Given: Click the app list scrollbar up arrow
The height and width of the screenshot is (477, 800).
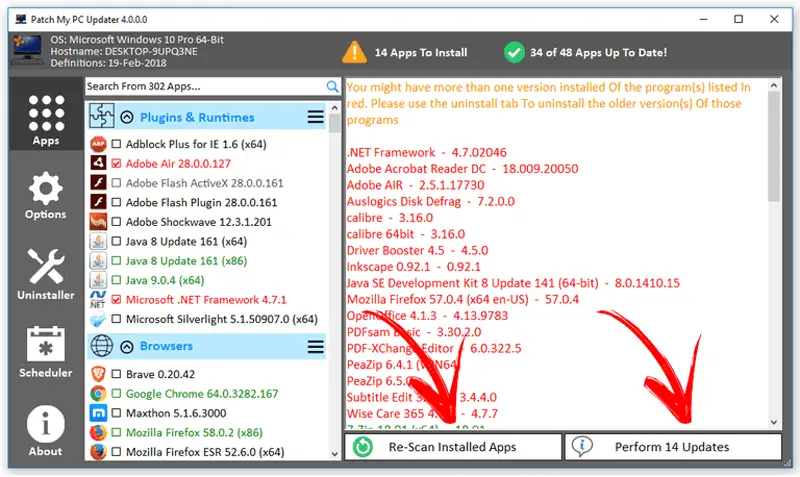Looking at the screenshot, I should (335, 108).
